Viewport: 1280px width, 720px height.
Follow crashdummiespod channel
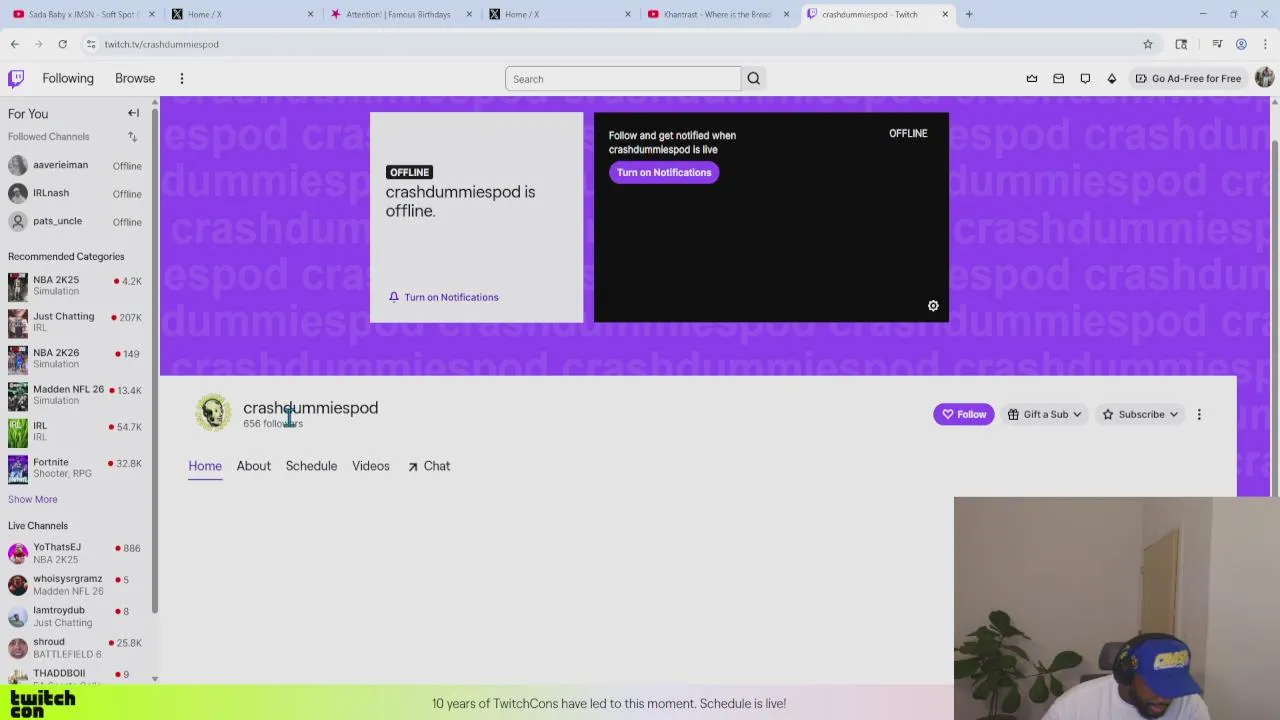[x=964, y=414]
